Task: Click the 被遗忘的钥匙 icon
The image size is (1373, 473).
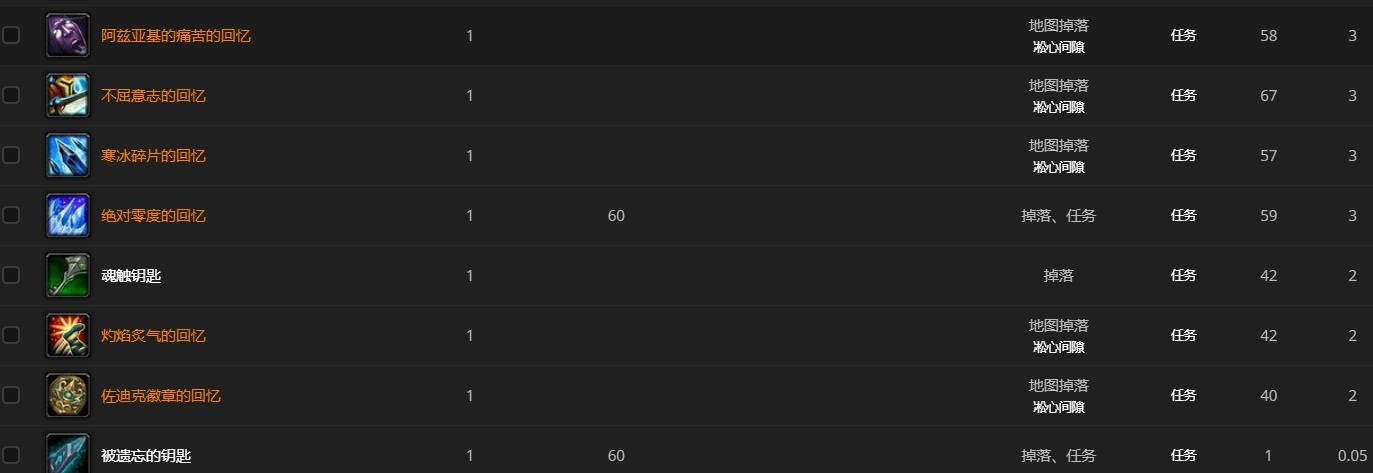Action: tap(68, 453)
